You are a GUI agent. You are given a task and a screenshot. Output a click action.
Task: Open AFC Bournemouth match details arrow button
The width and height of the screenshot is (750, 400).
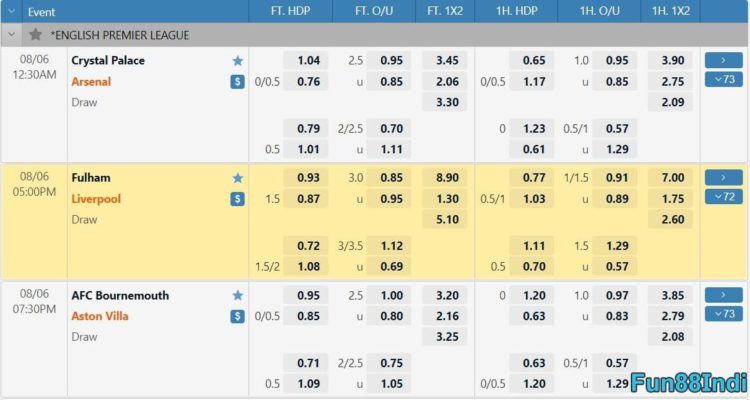(x=724, y=295)
